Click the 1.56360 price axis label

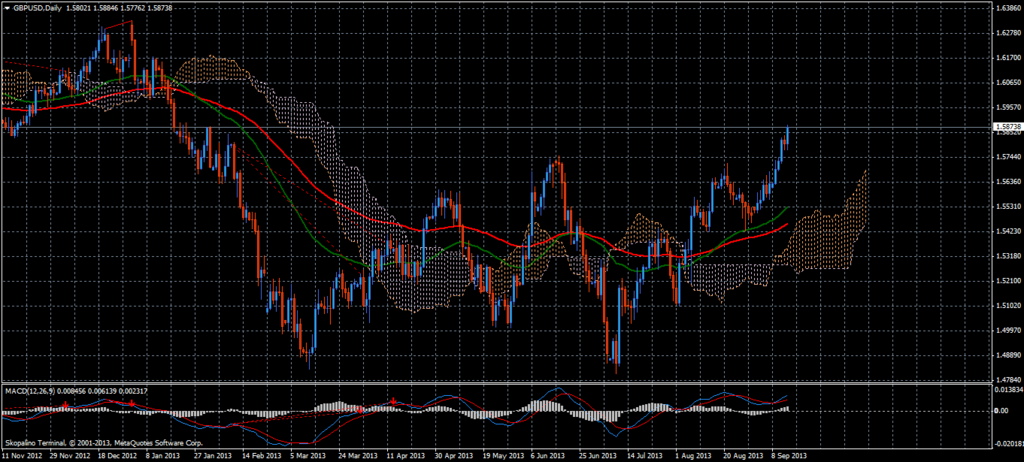(1006, 182)
